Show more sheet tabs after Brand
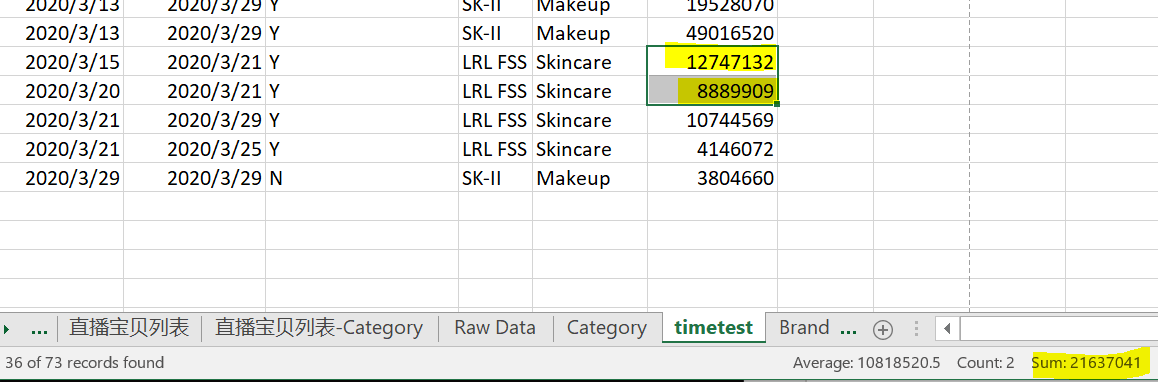 tap(849, 330)
